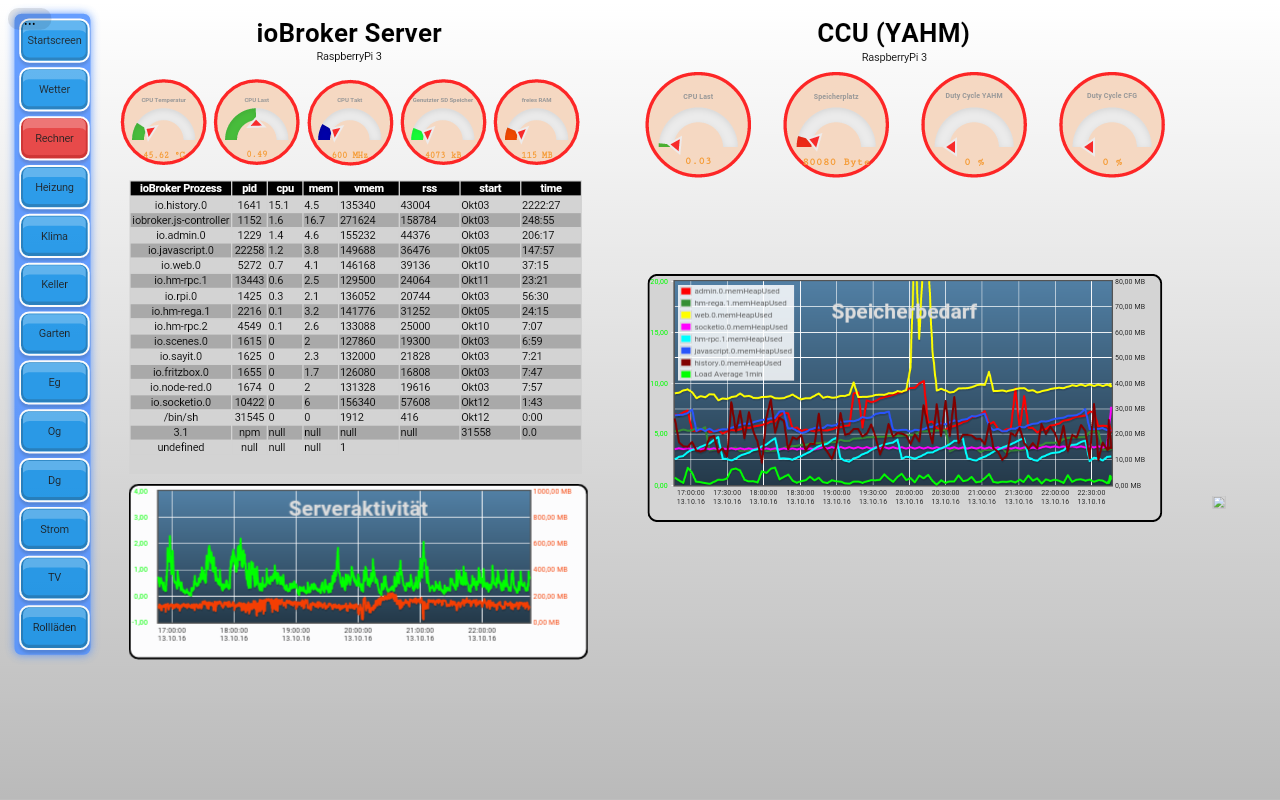Select the io.fritzbox.0 process name
Viewport: 1280px width, 800px height.
click(x=181, y=372)
